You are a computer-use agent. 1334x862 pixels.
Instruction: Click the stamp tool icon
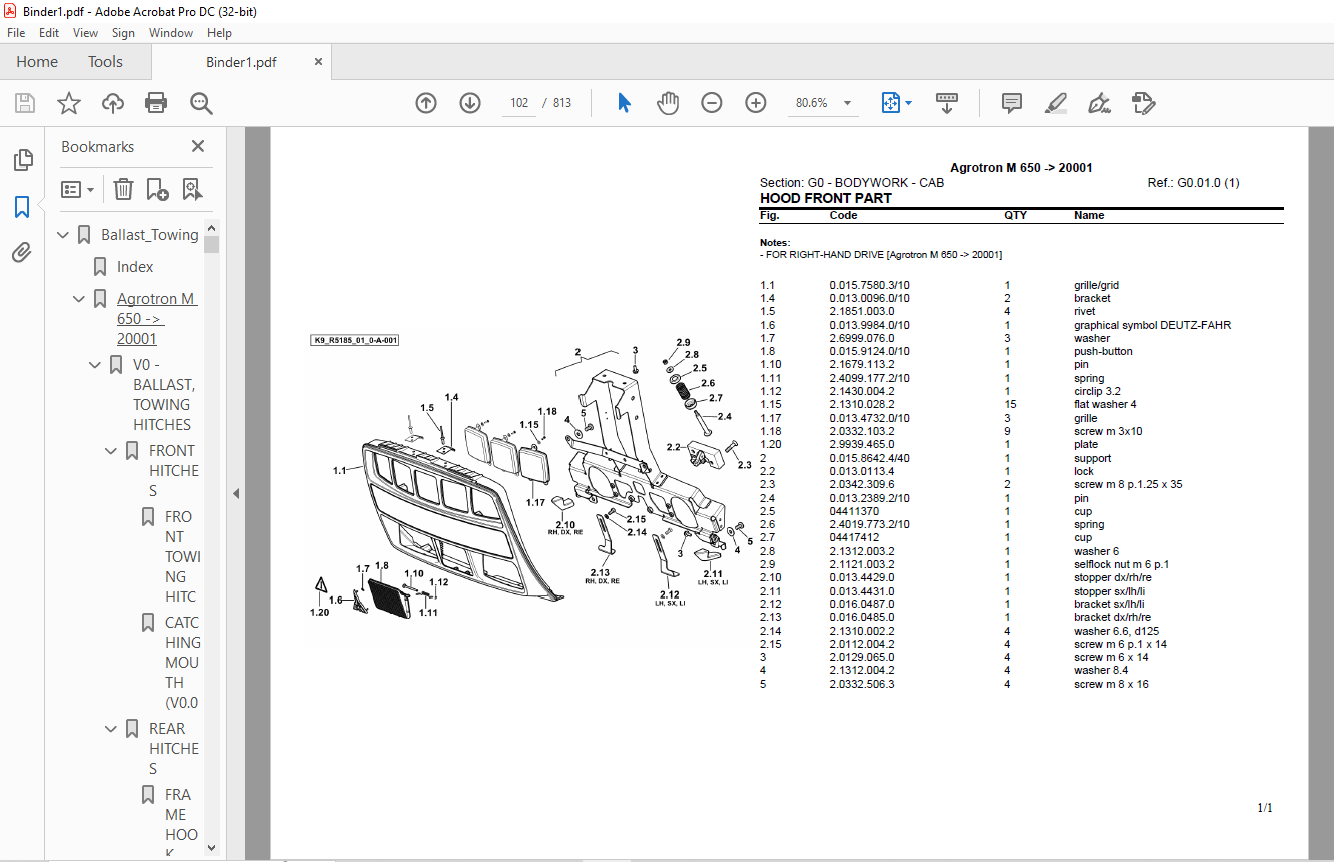tap(1143, 103)
